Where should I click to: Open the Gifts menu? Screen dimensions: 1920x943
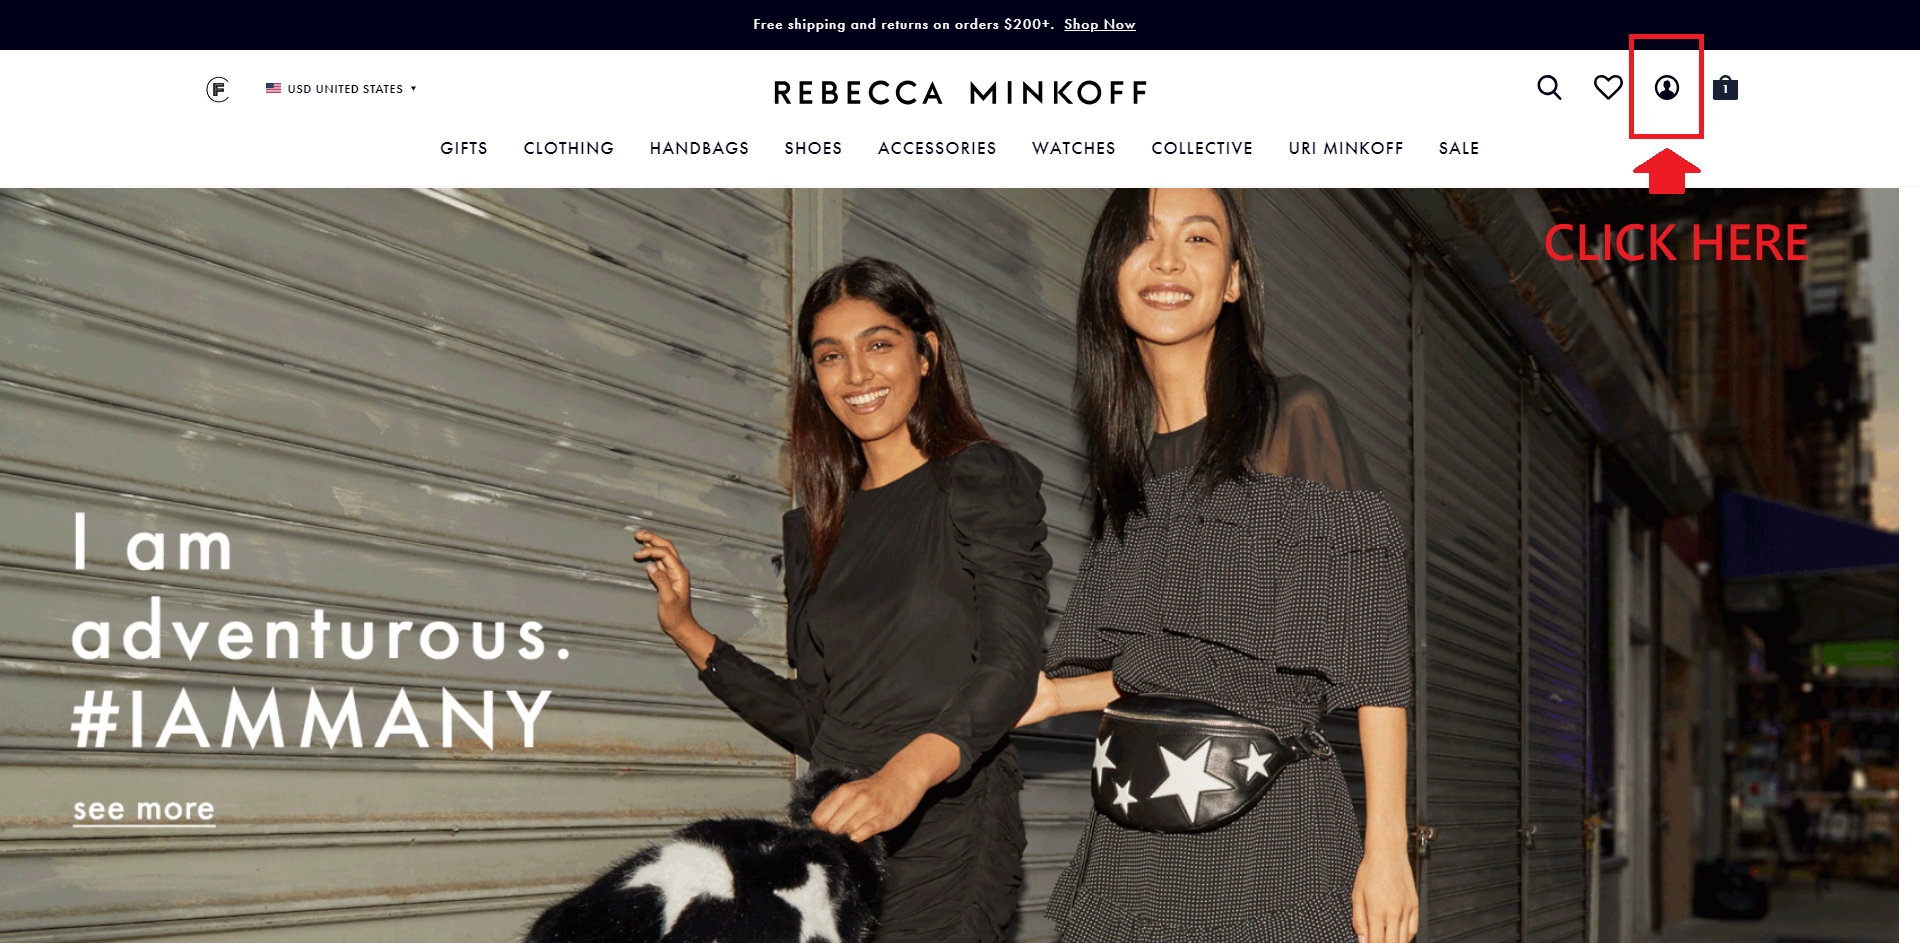pos(464,148)
